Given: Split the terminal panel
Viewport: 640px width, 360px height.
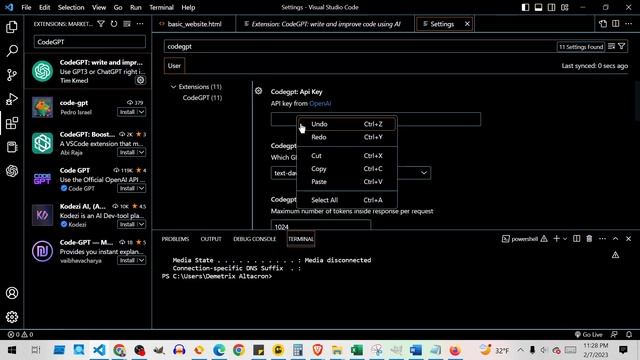Looking at the screenshot, I should pyautogui.click(x=576, y=239).
